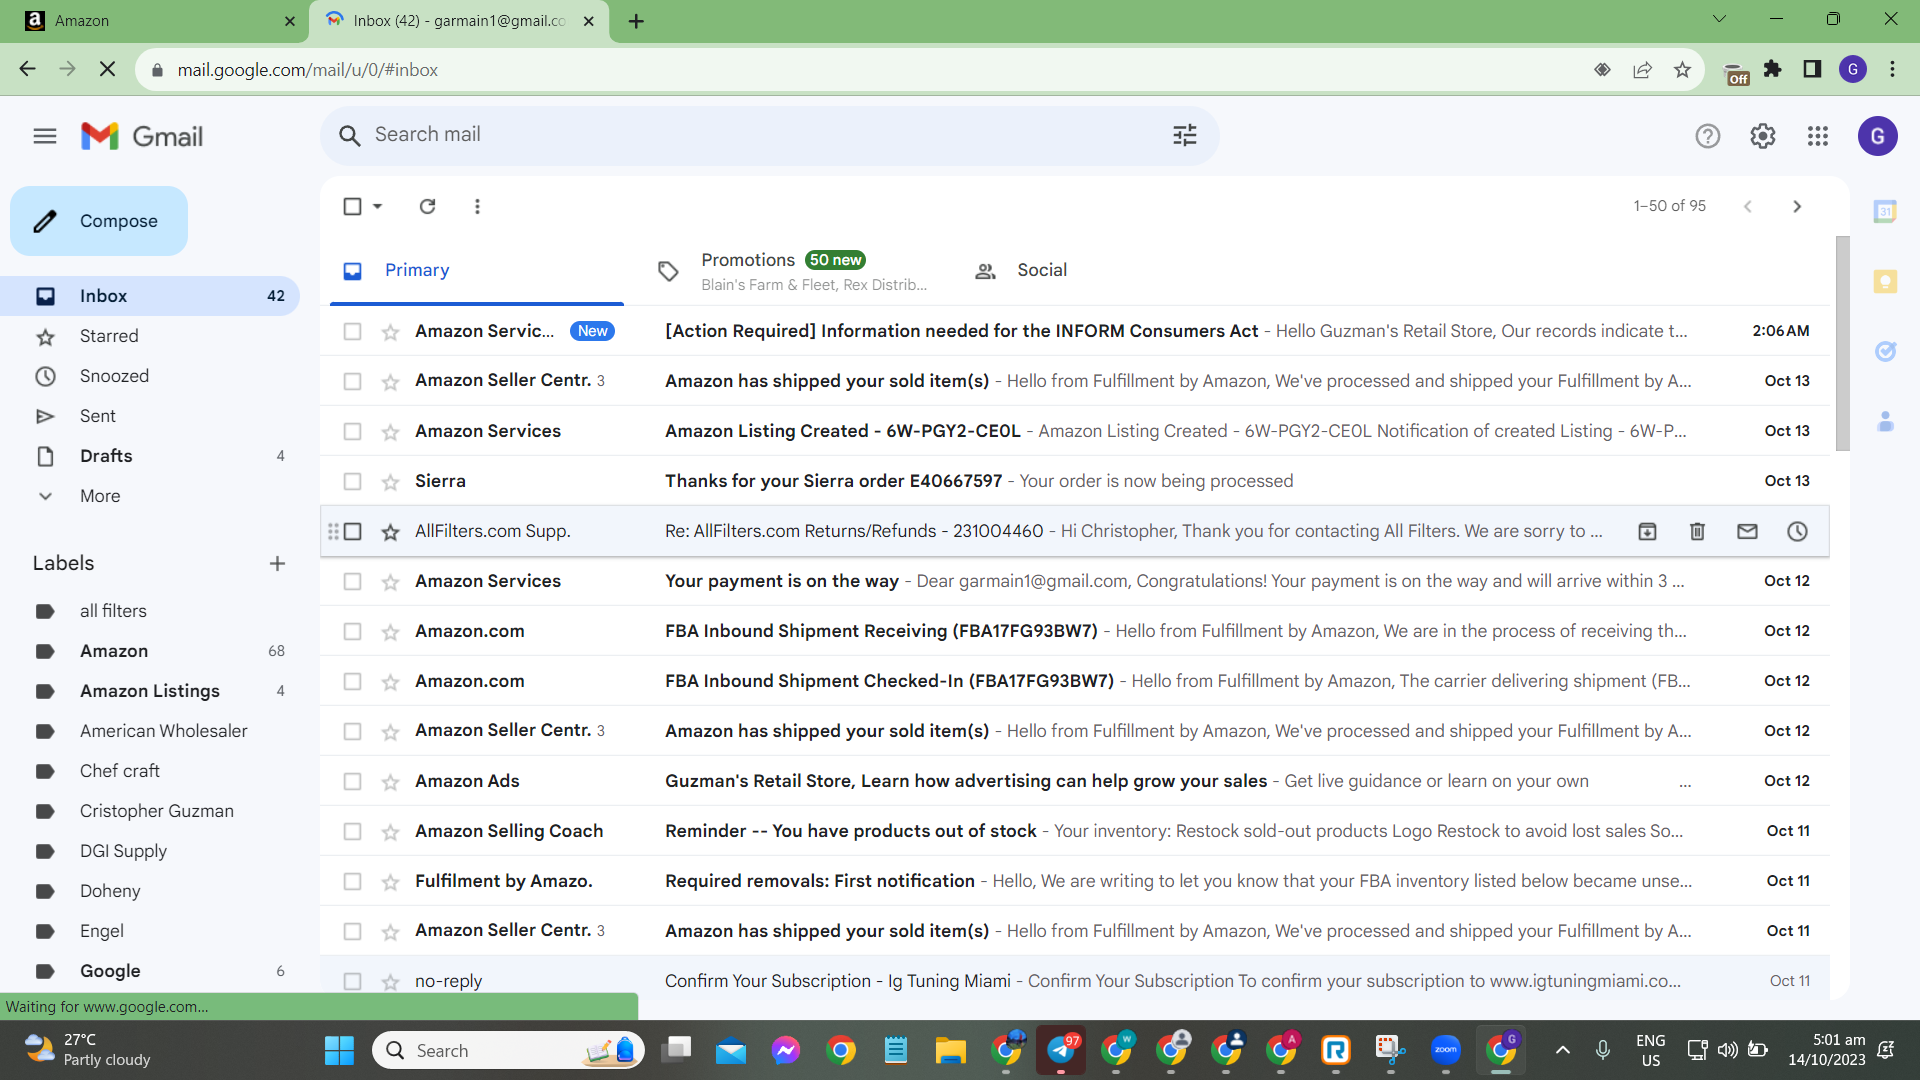This screenshot has width=1920, height=1080.
Task: Open the Windows Start menu
Action: click(339, 1050)
